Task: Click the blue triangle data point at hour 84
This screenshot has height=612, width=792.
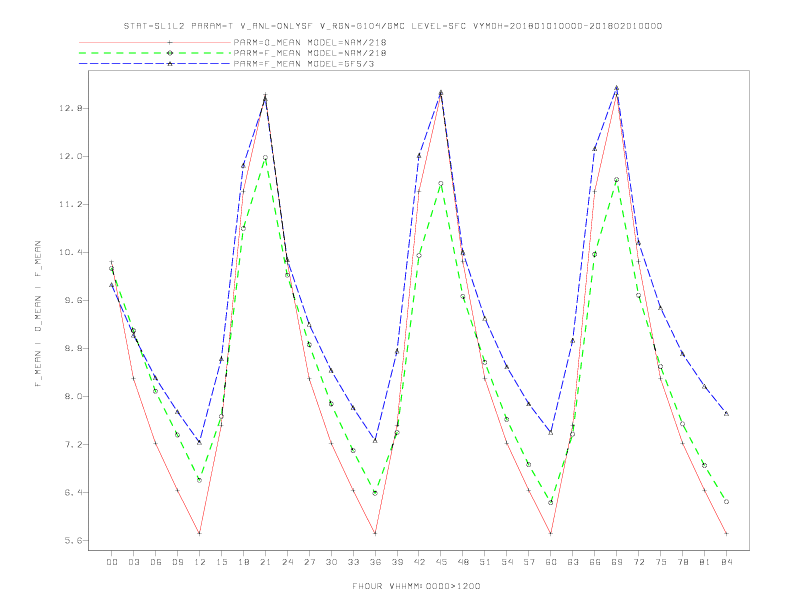Action: tap(726, 414)
